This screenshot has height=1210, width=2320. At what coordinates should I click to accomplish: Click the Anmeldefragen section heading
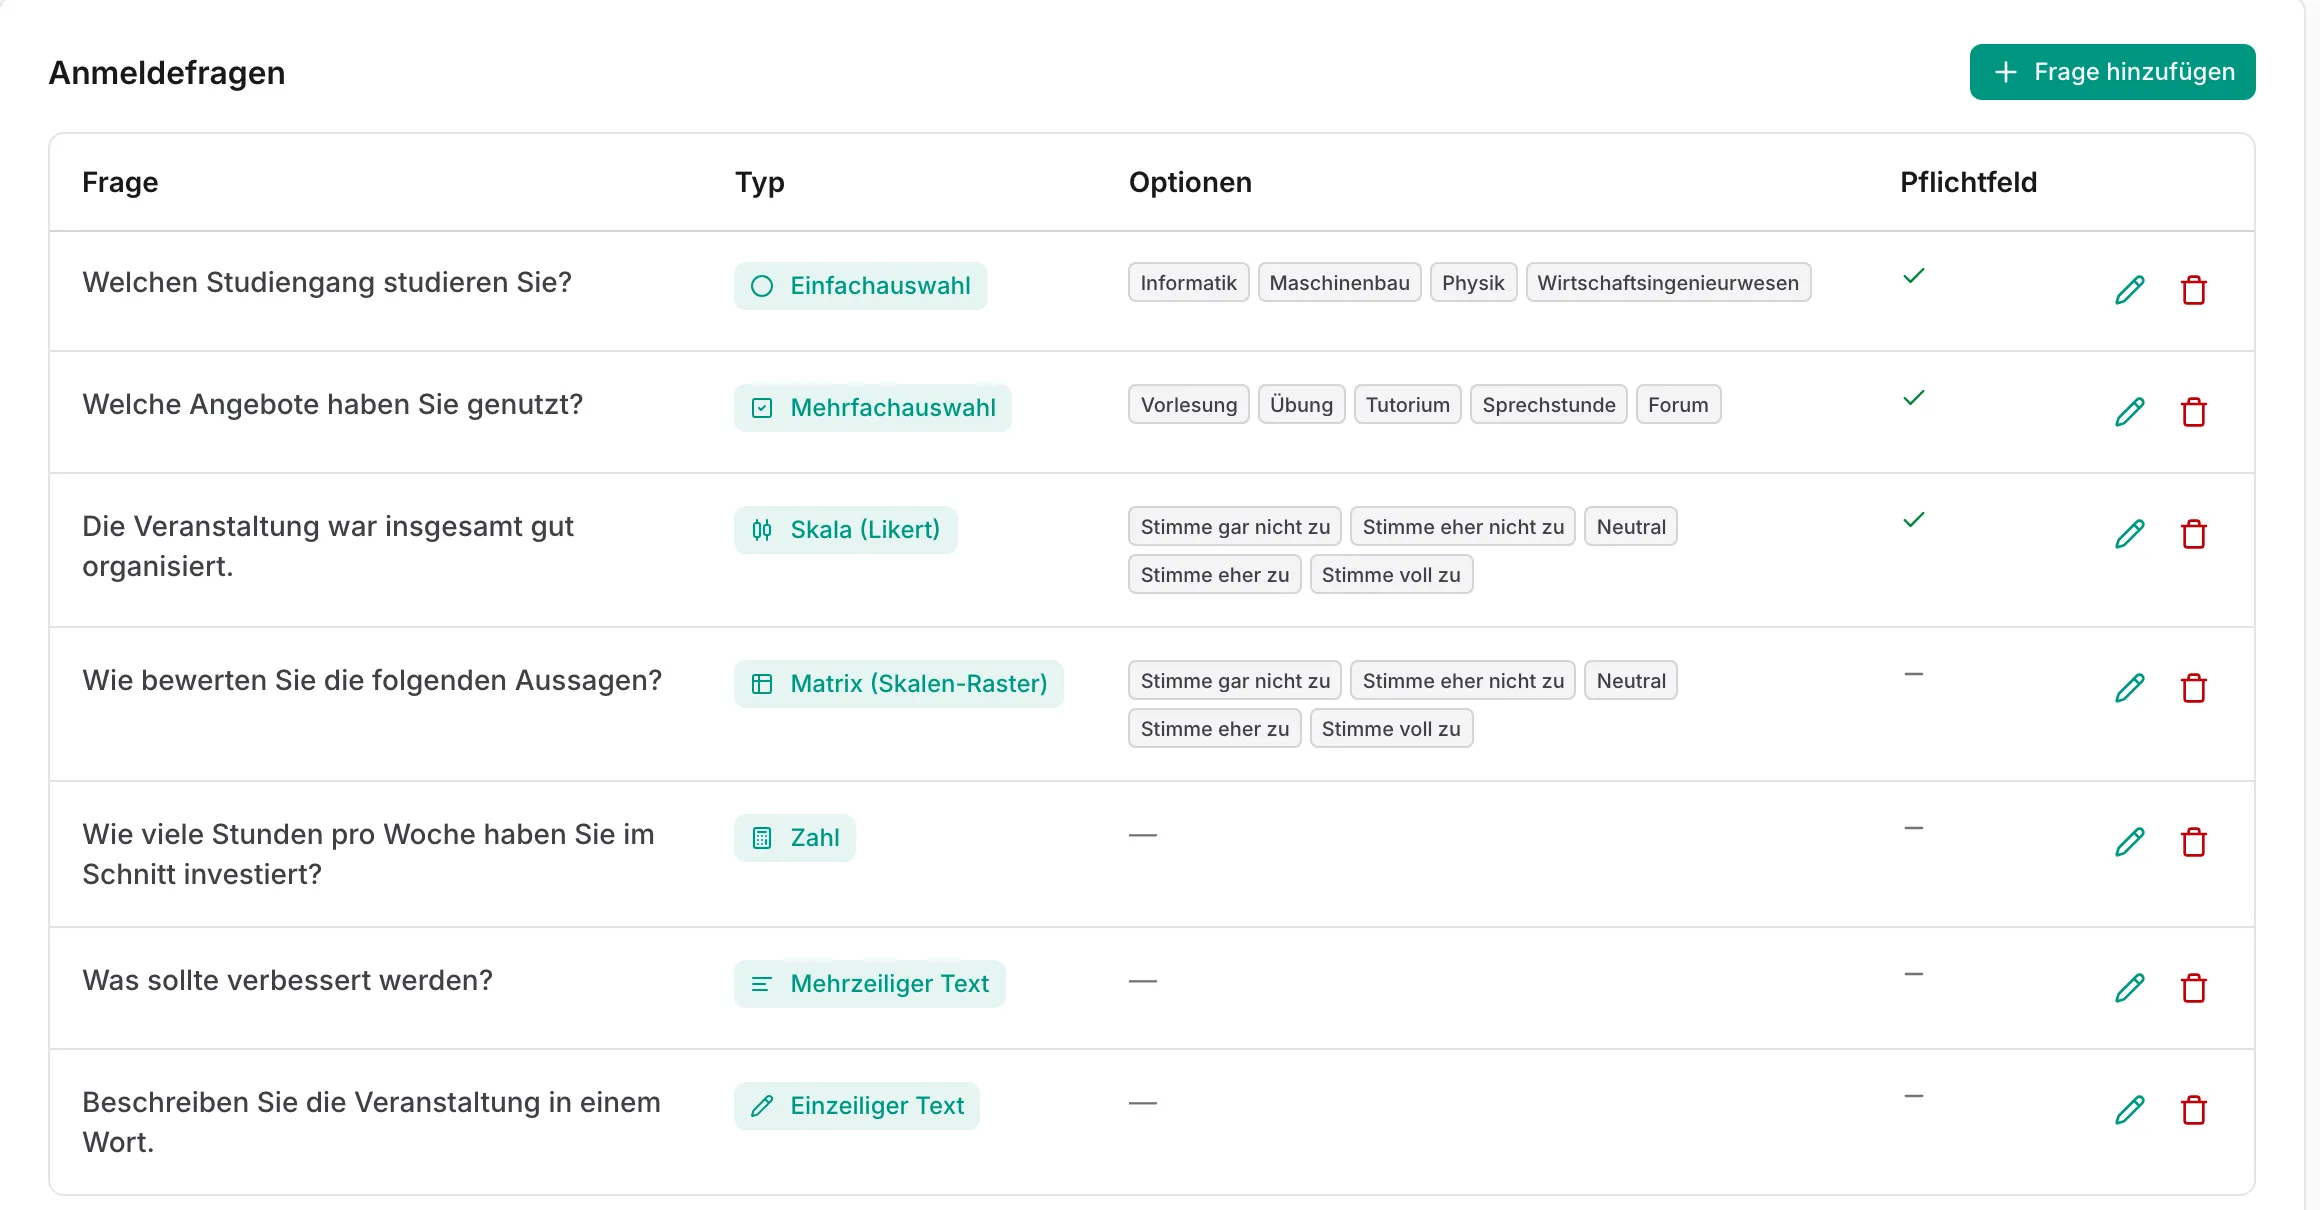167,73
